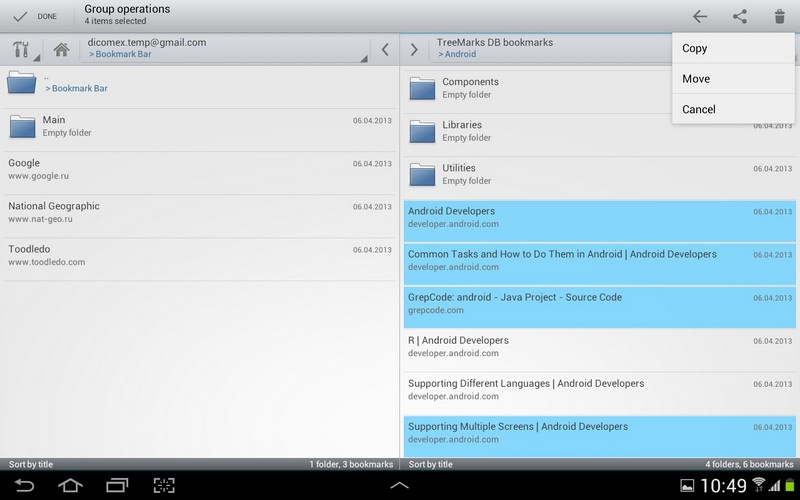Viewport: 800px width, 500px height.
Task: Click the '> Android' path label
Action: pos(457,54)
